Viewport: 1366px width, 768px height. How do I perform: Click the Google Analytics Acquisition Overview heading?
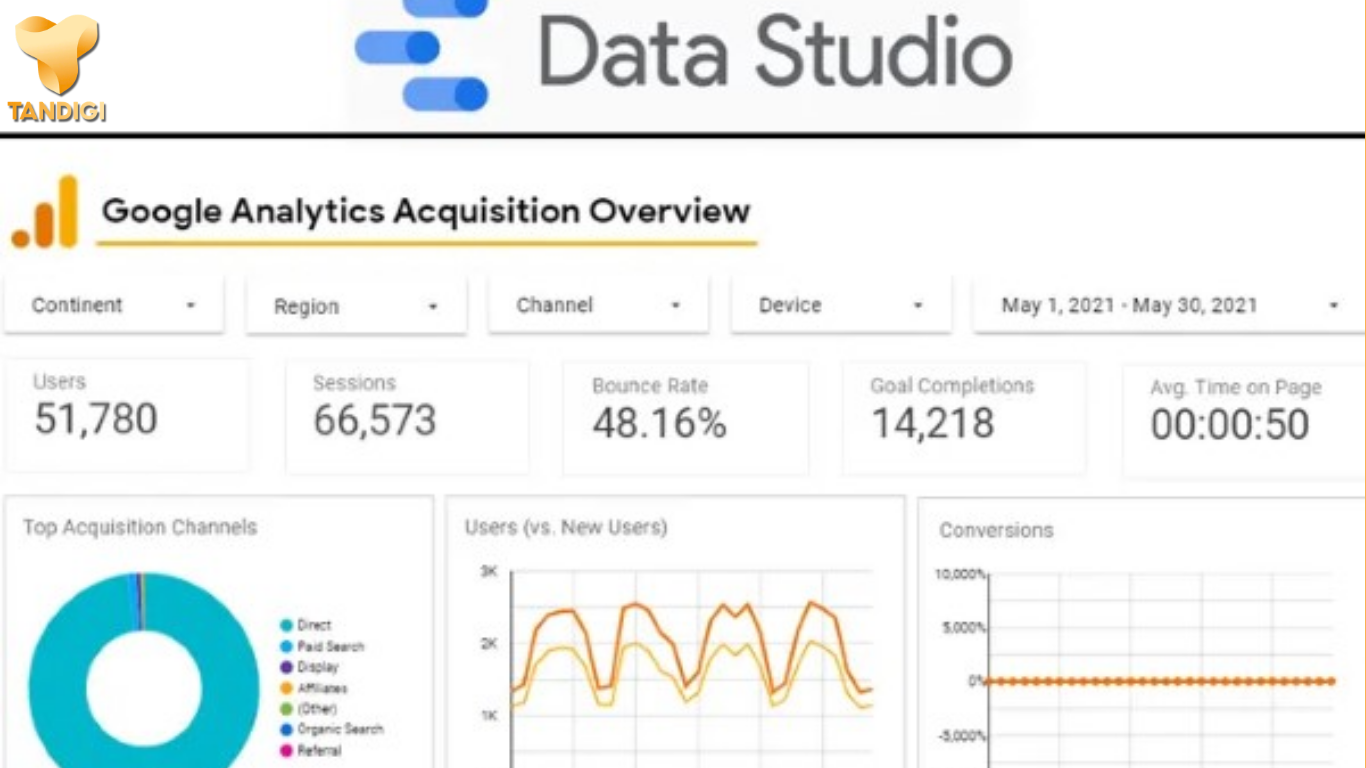[426, 211]
